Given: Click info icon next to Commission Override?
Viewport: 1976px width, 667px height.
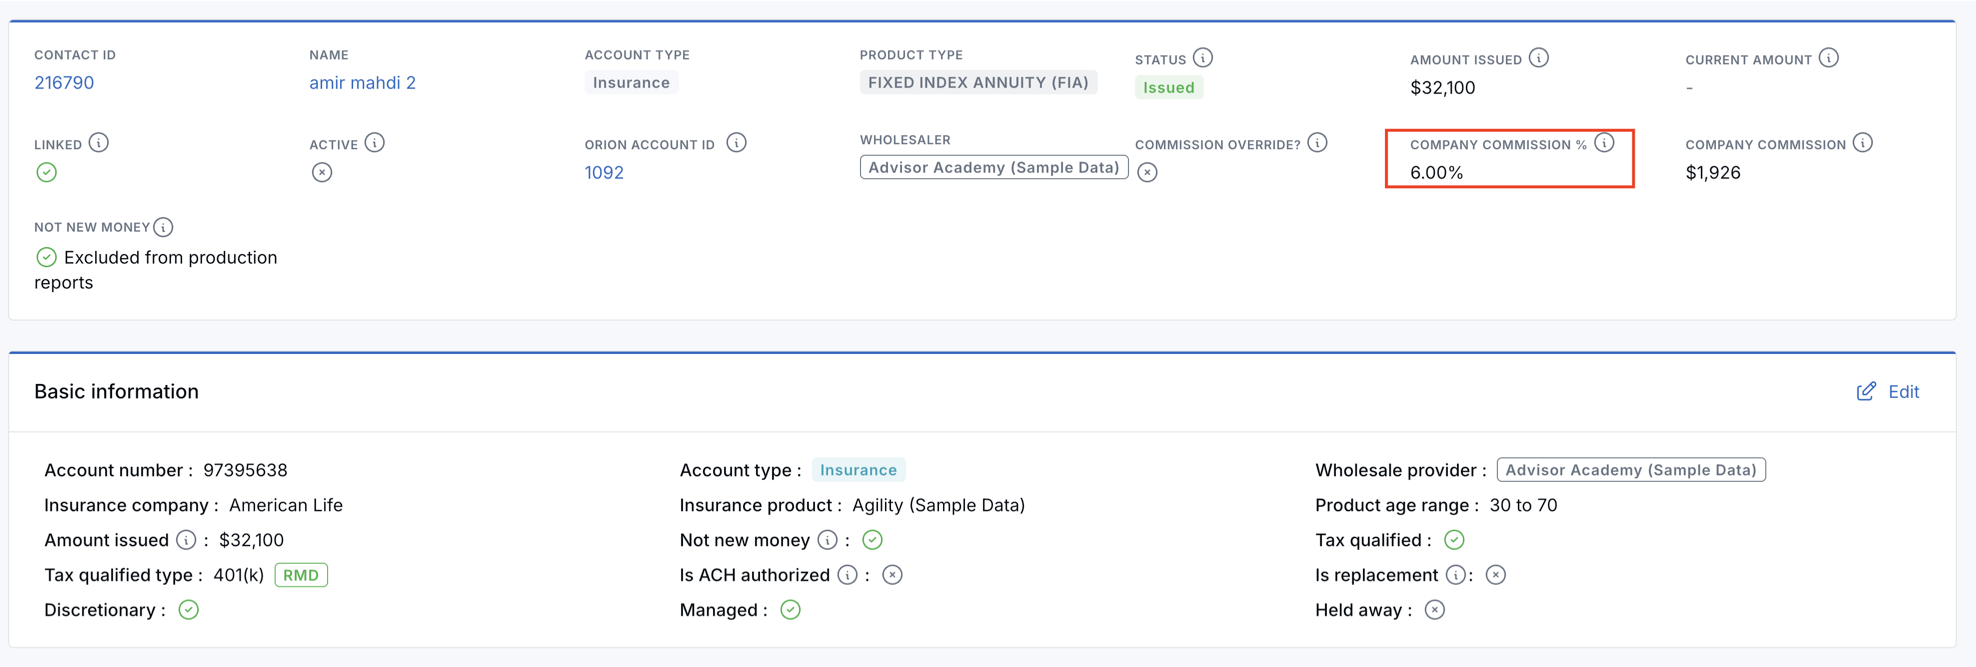Looking at the screenshot, I should 1318,143.
